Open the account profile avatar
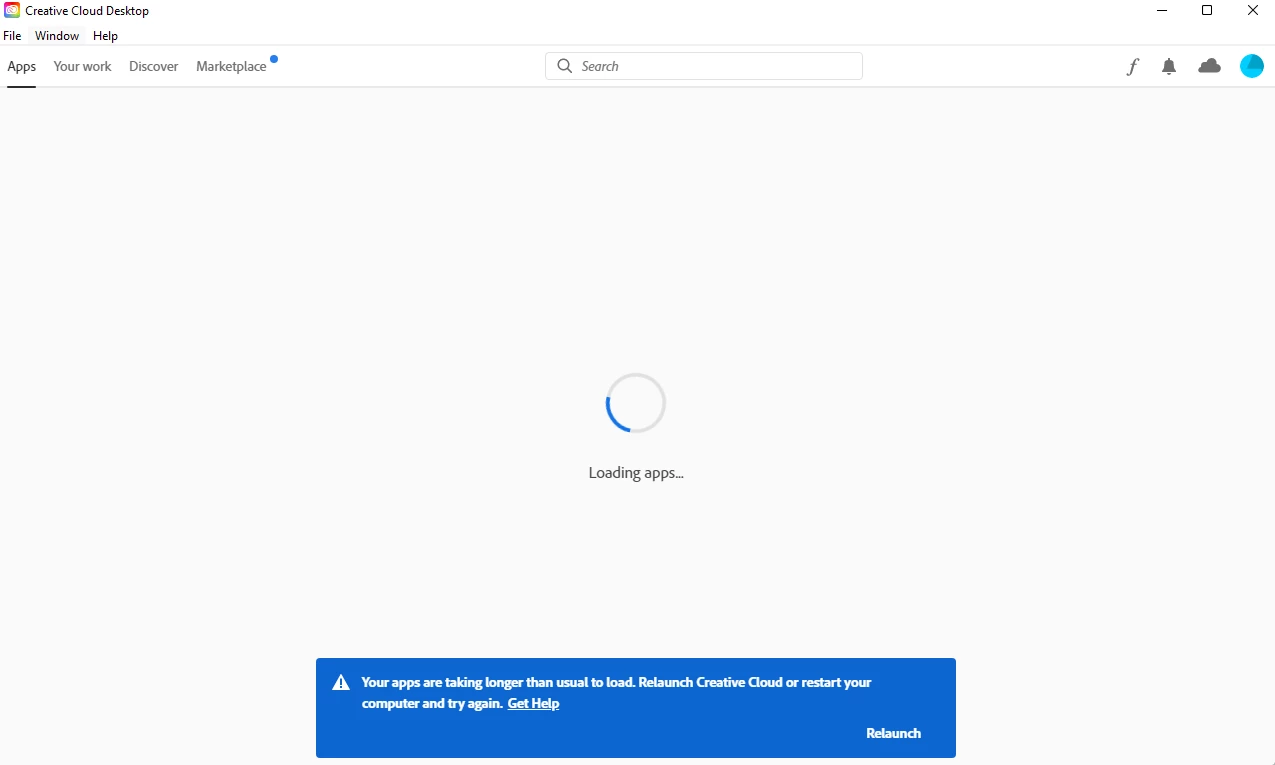This screenshot has height=765, width=1275. [x=1252, y=66]
